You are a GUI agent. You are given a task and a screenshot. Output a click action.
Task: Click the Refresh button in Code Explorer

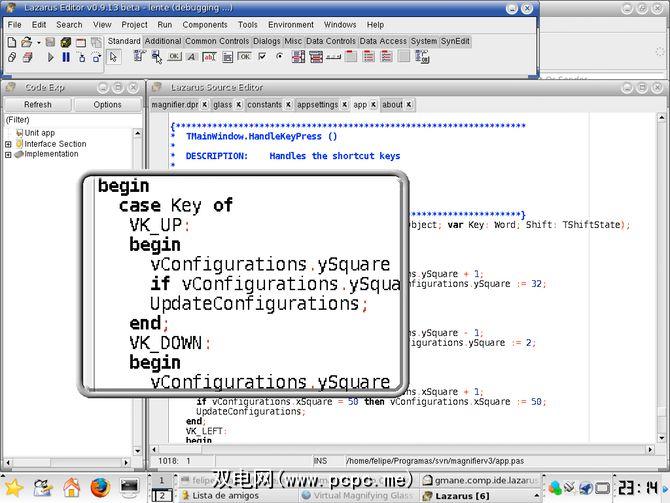point(38,105)
